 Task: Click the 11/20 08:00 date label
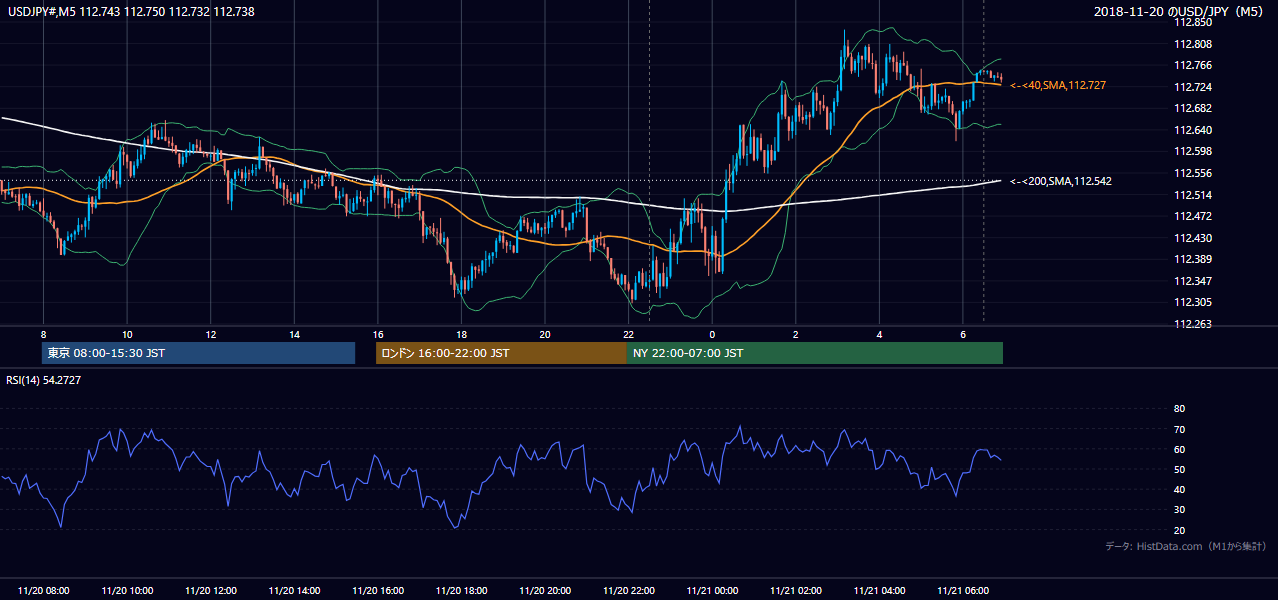[x=44, y=591]
